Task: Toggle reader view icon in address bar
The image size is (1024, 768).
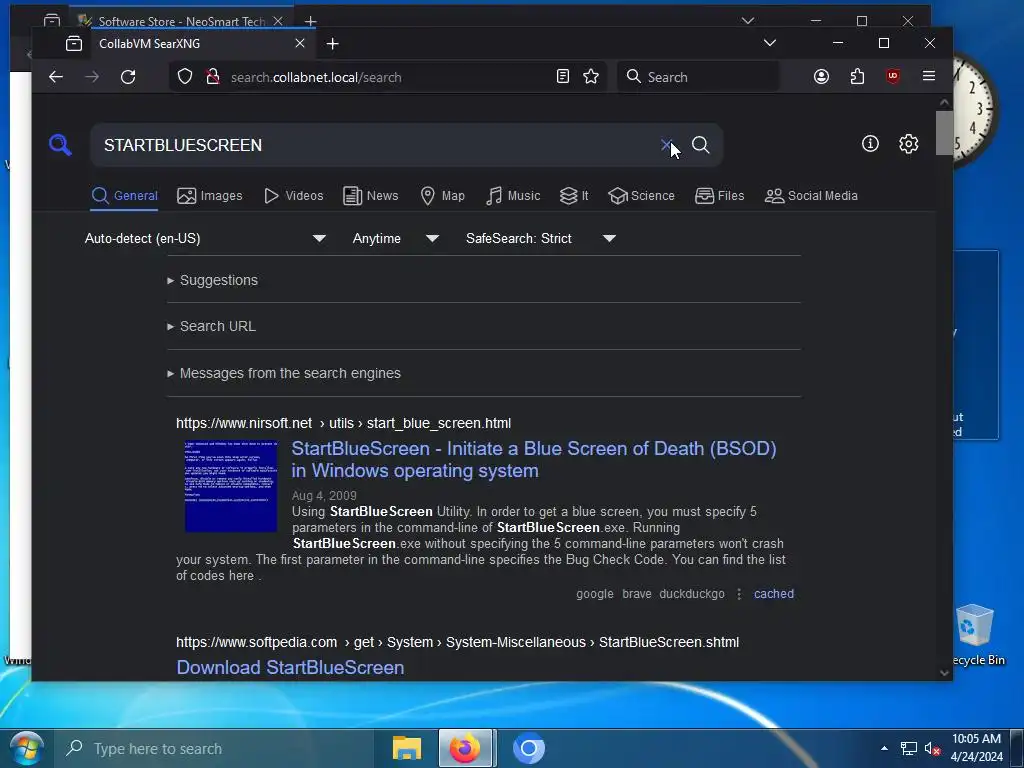Action: pyautogui.click(x=562, y=77)
